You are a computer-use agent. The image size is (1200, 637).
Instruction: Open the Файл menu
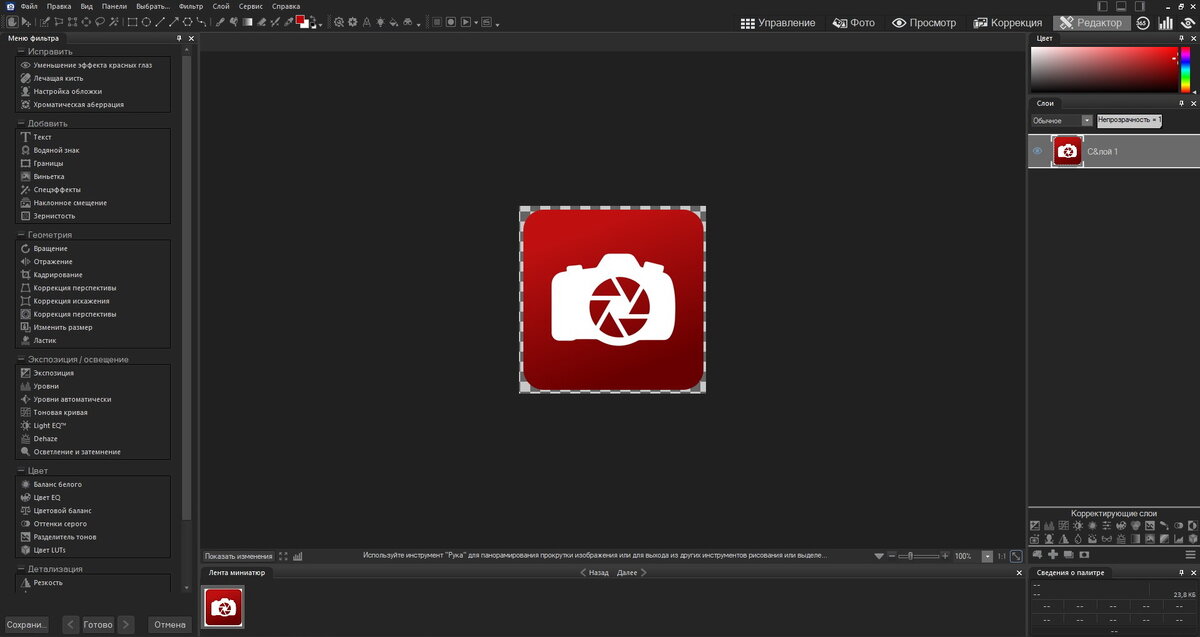29,6
